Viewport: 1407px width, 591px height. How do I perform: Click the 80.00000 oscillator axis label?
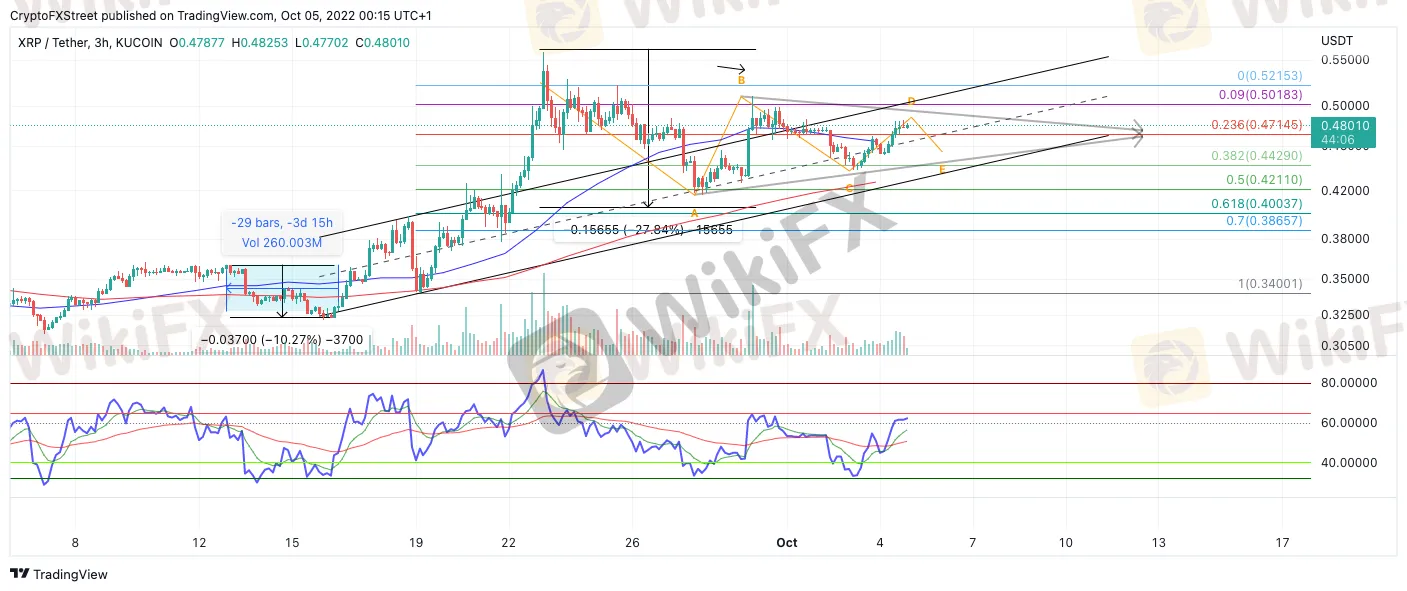click(x=1348, y=383)
